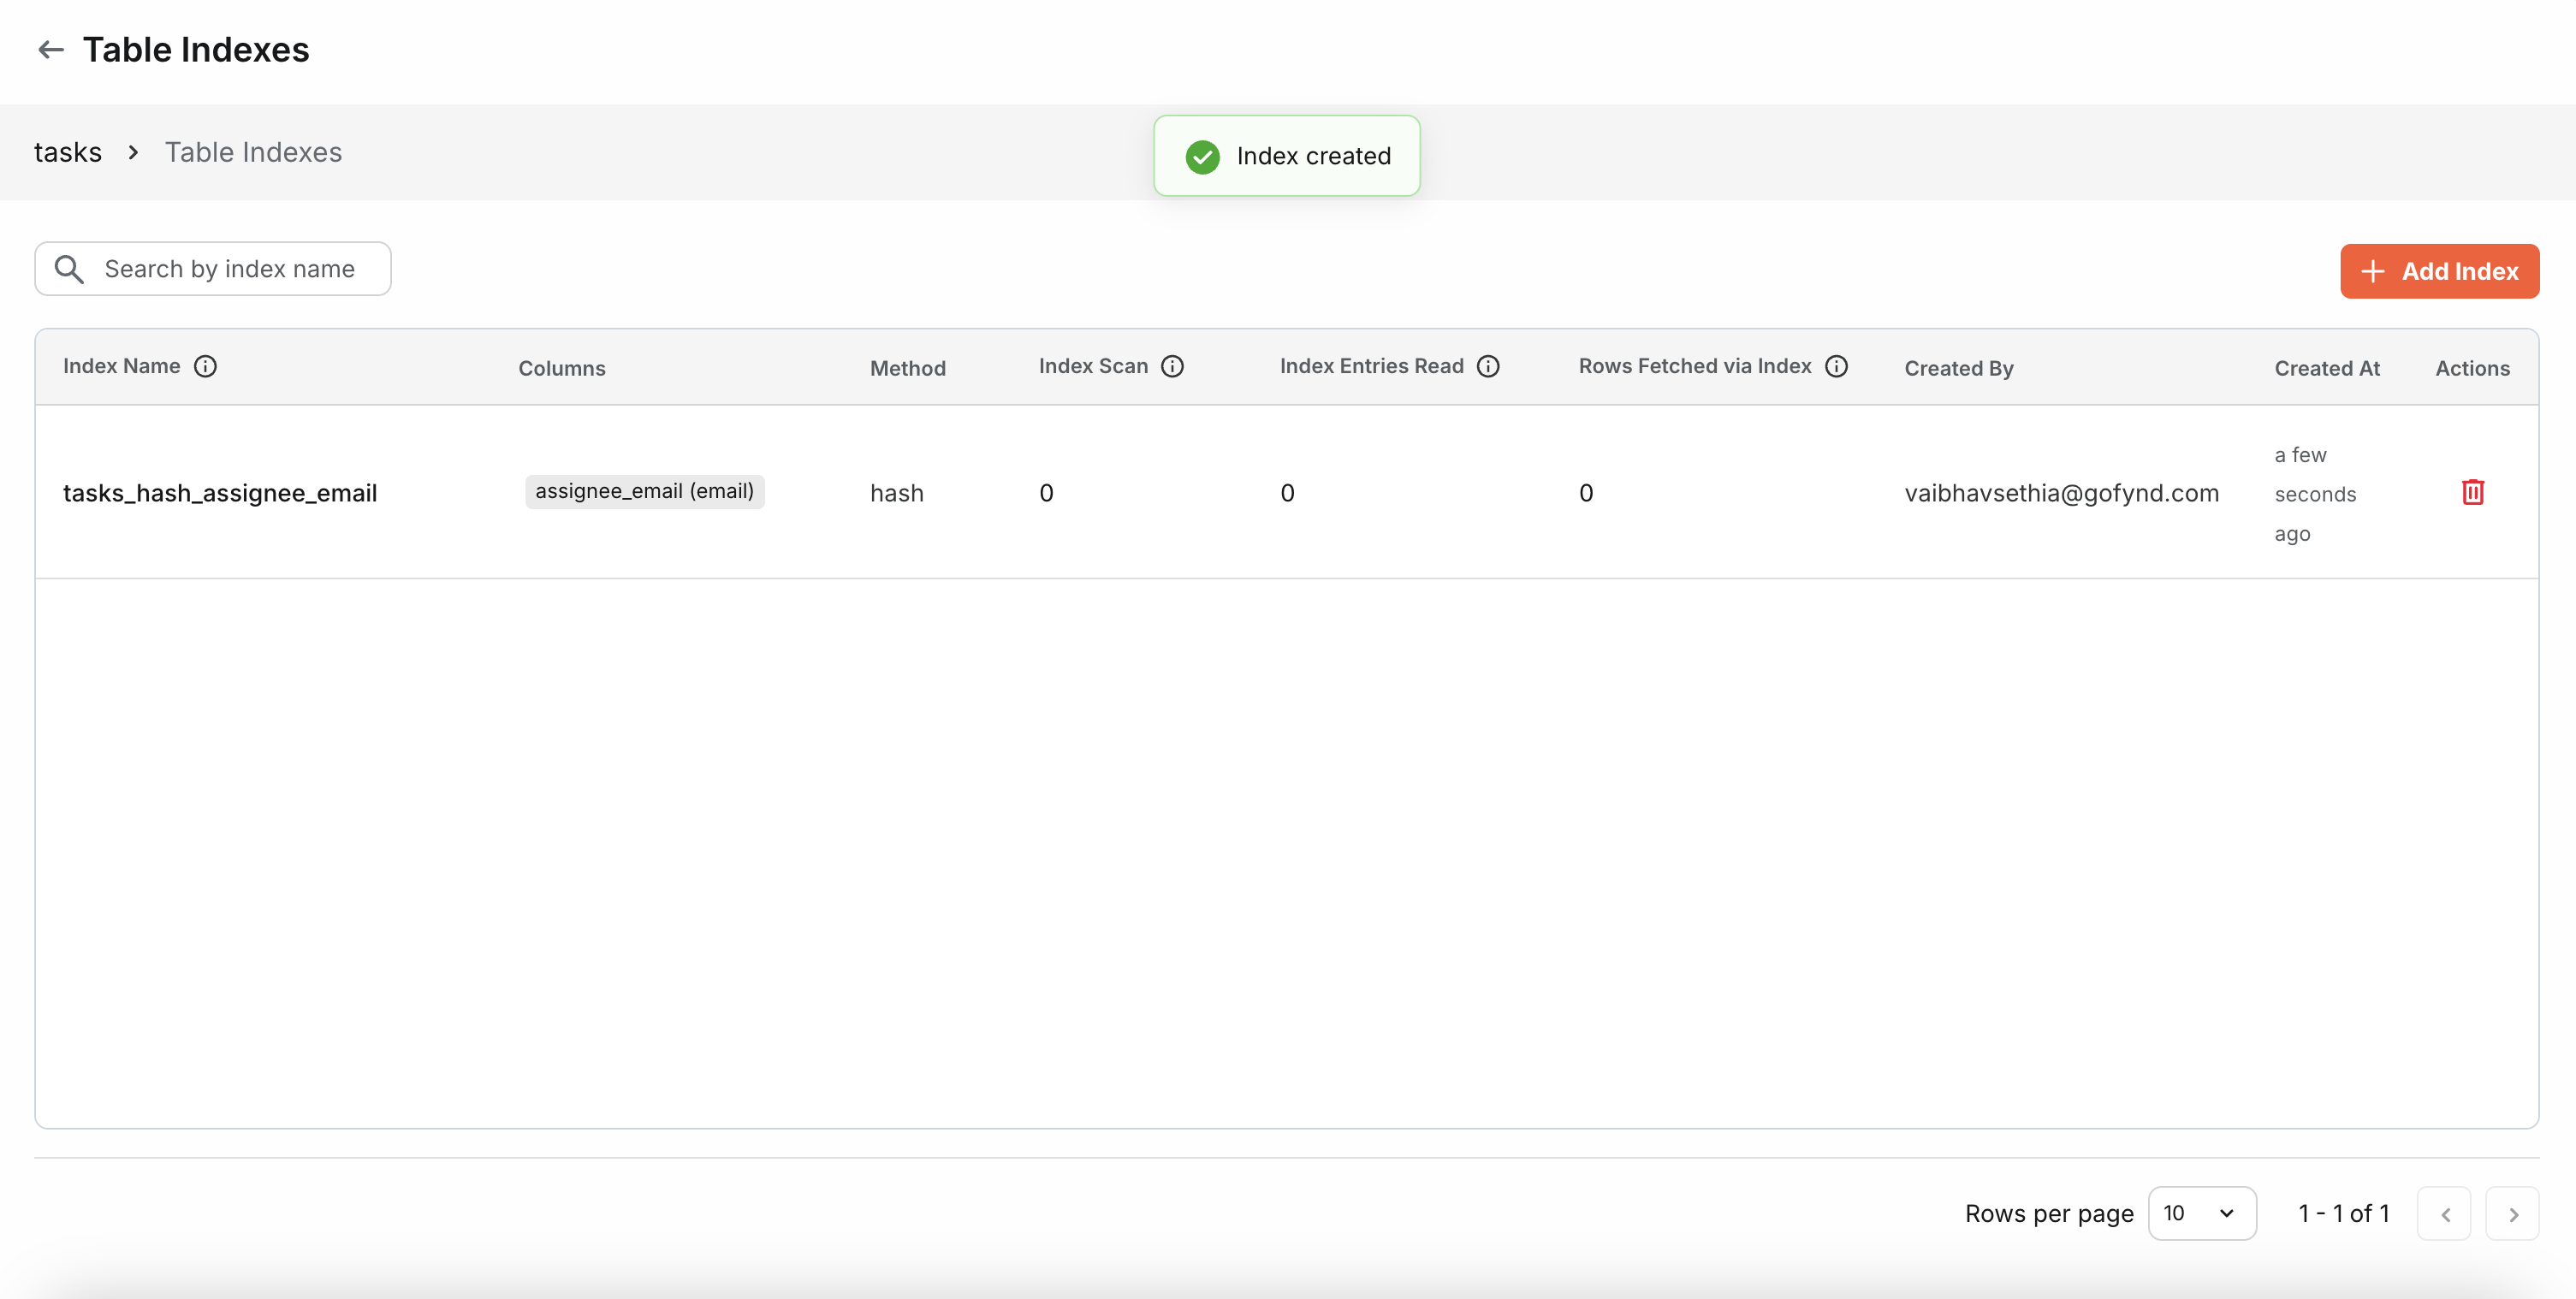Screen dimensions: 2576x1299
Task: Delete the tasks_hash_assignee_email index
Action: pos(2472,492)
